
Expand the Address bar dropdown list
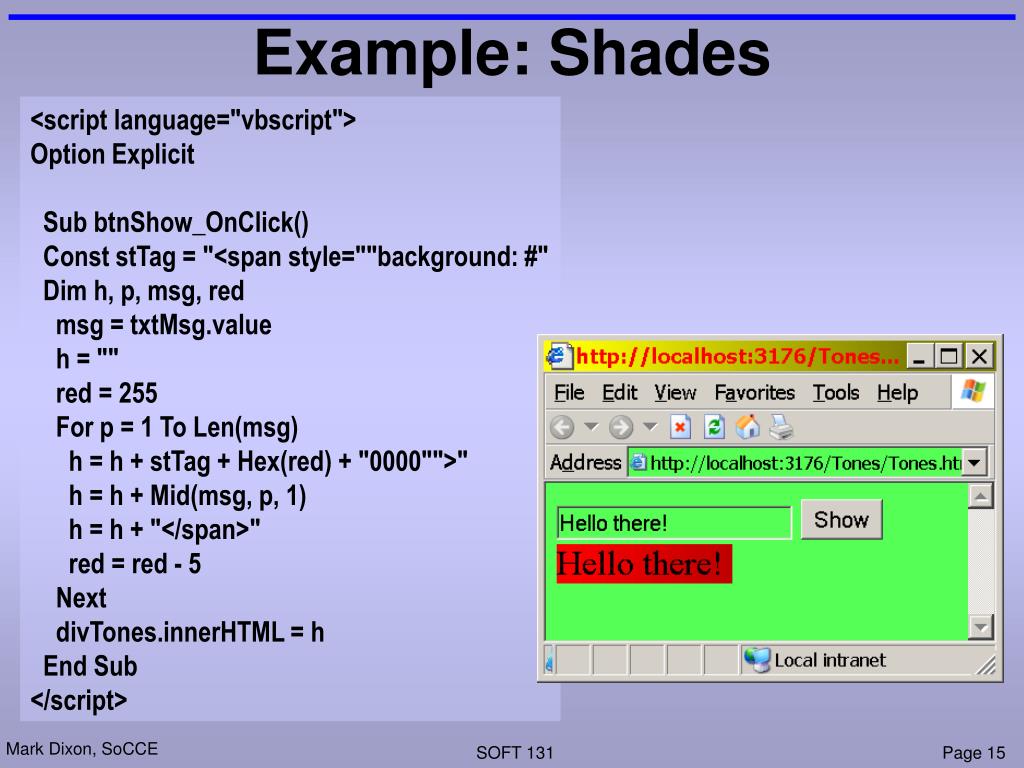[x=974, y=463]
